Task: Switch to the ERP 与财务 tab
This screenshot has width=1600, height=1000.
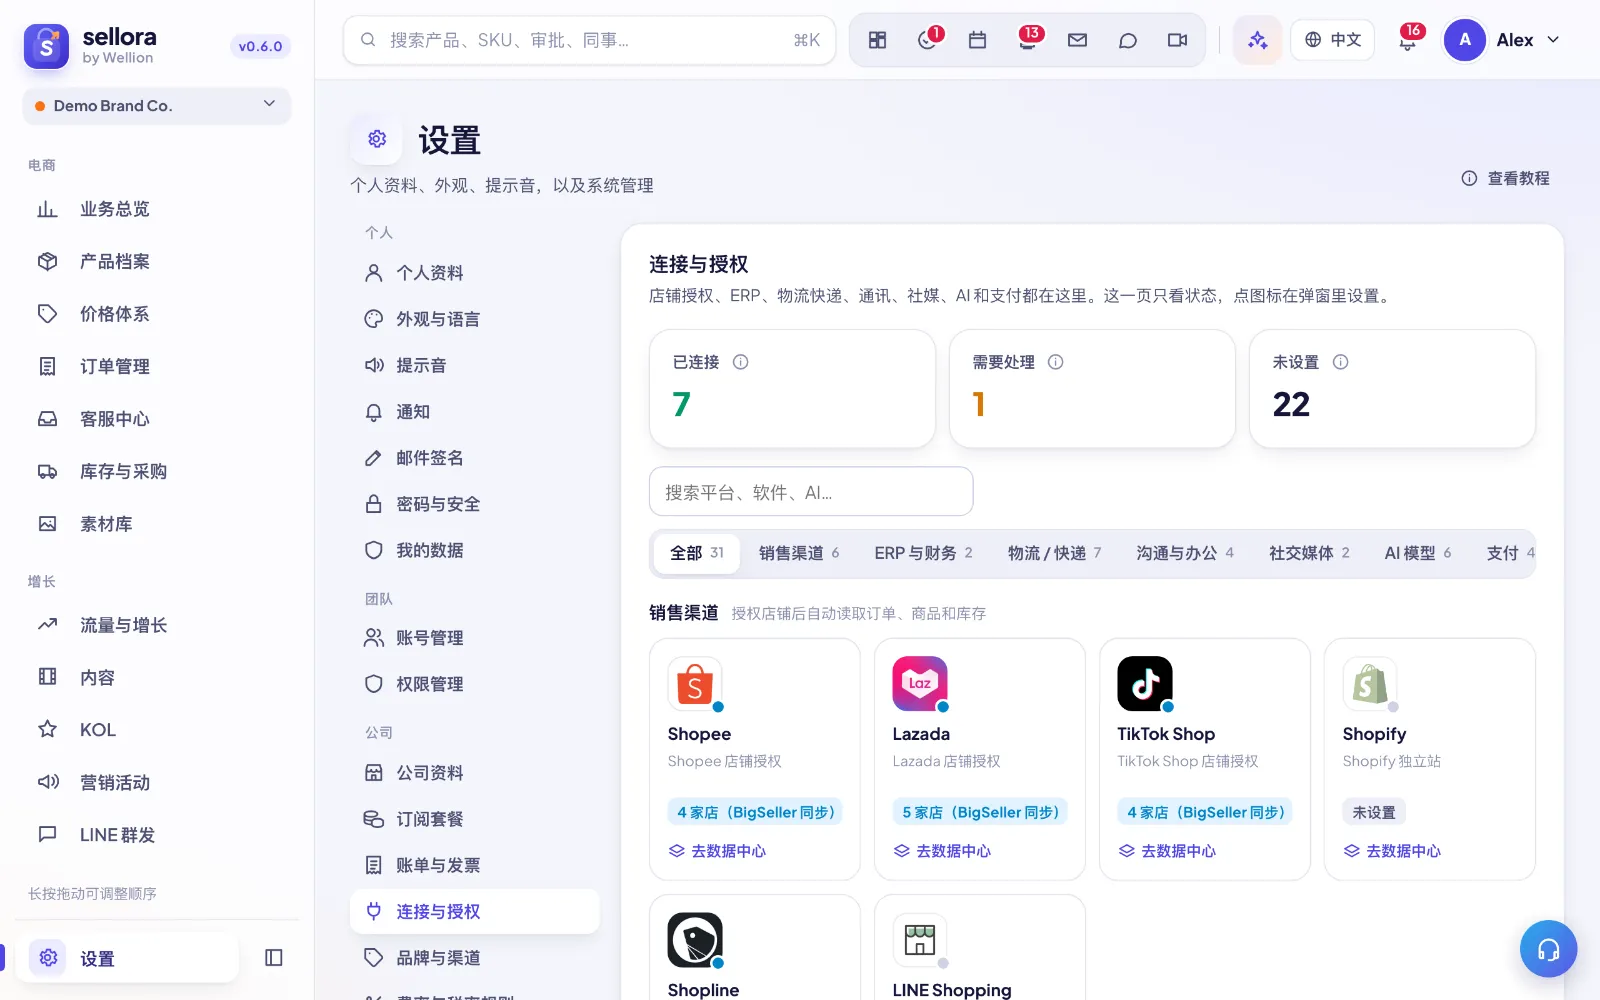Action: click(923, 553)
